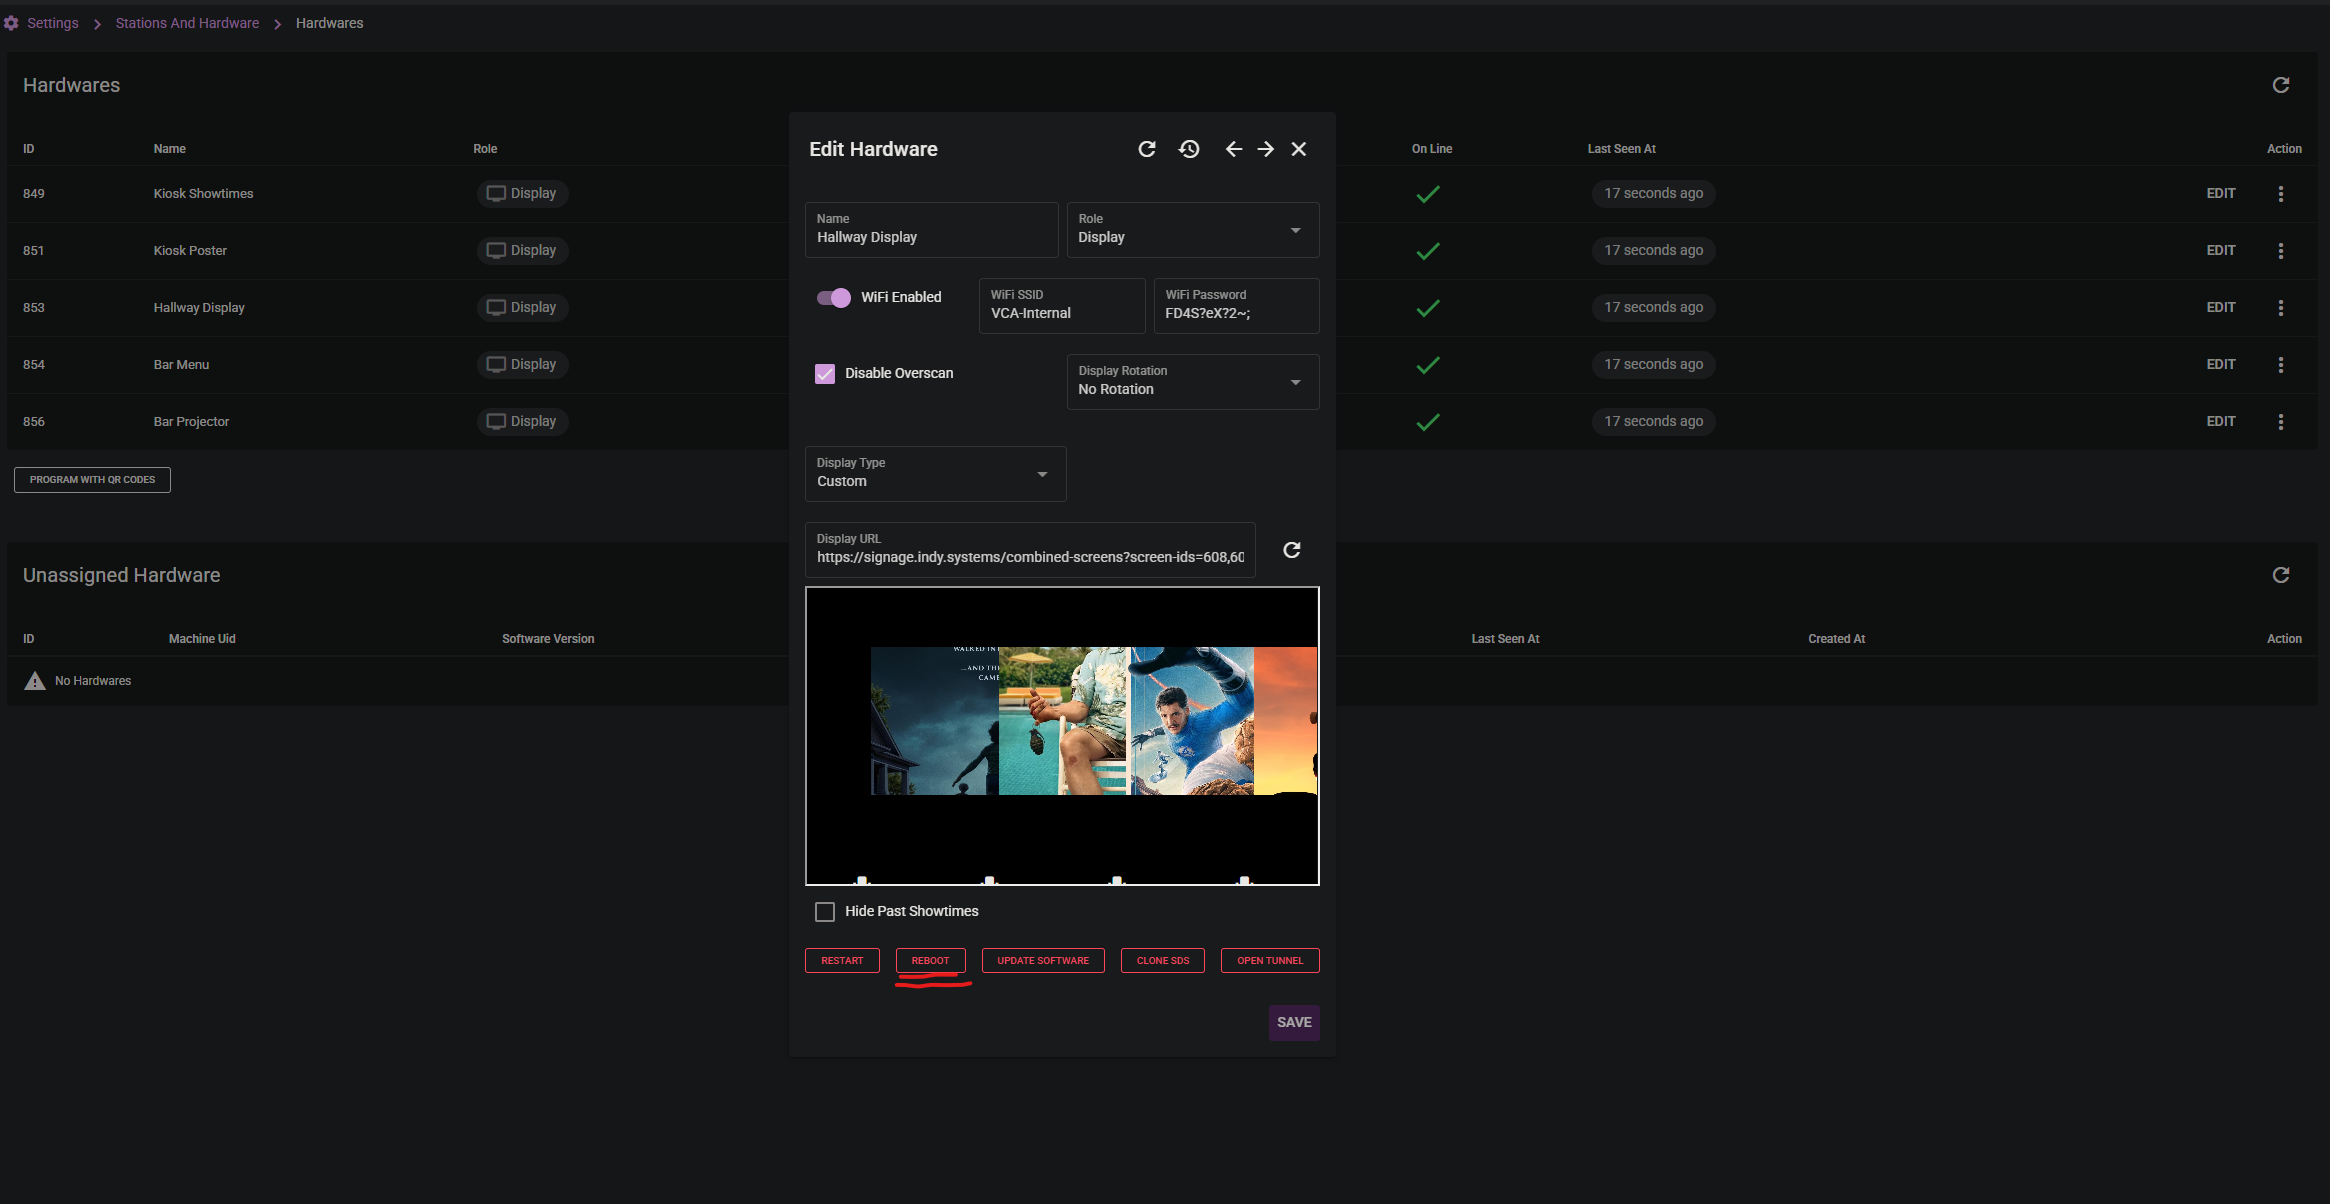Refresh the Unassigned Hardware table
Image resolution: width=2330 pixels, height=1204 pixels.
[2281, 575]
